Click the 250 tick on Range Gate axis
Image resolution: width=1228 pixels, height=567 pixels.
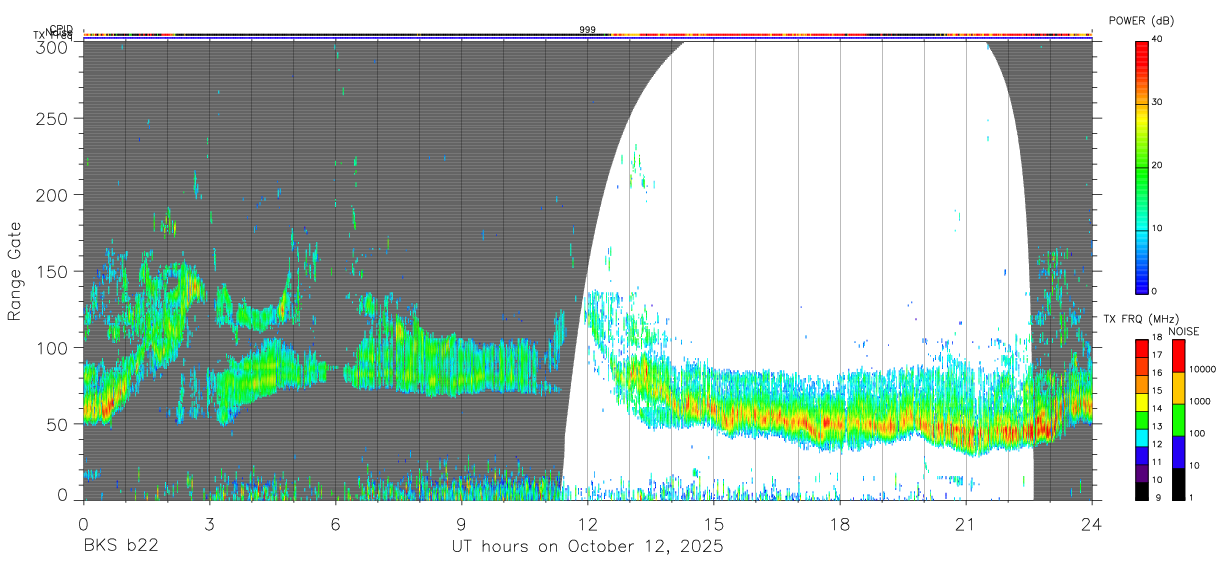(x=52, y=118)
